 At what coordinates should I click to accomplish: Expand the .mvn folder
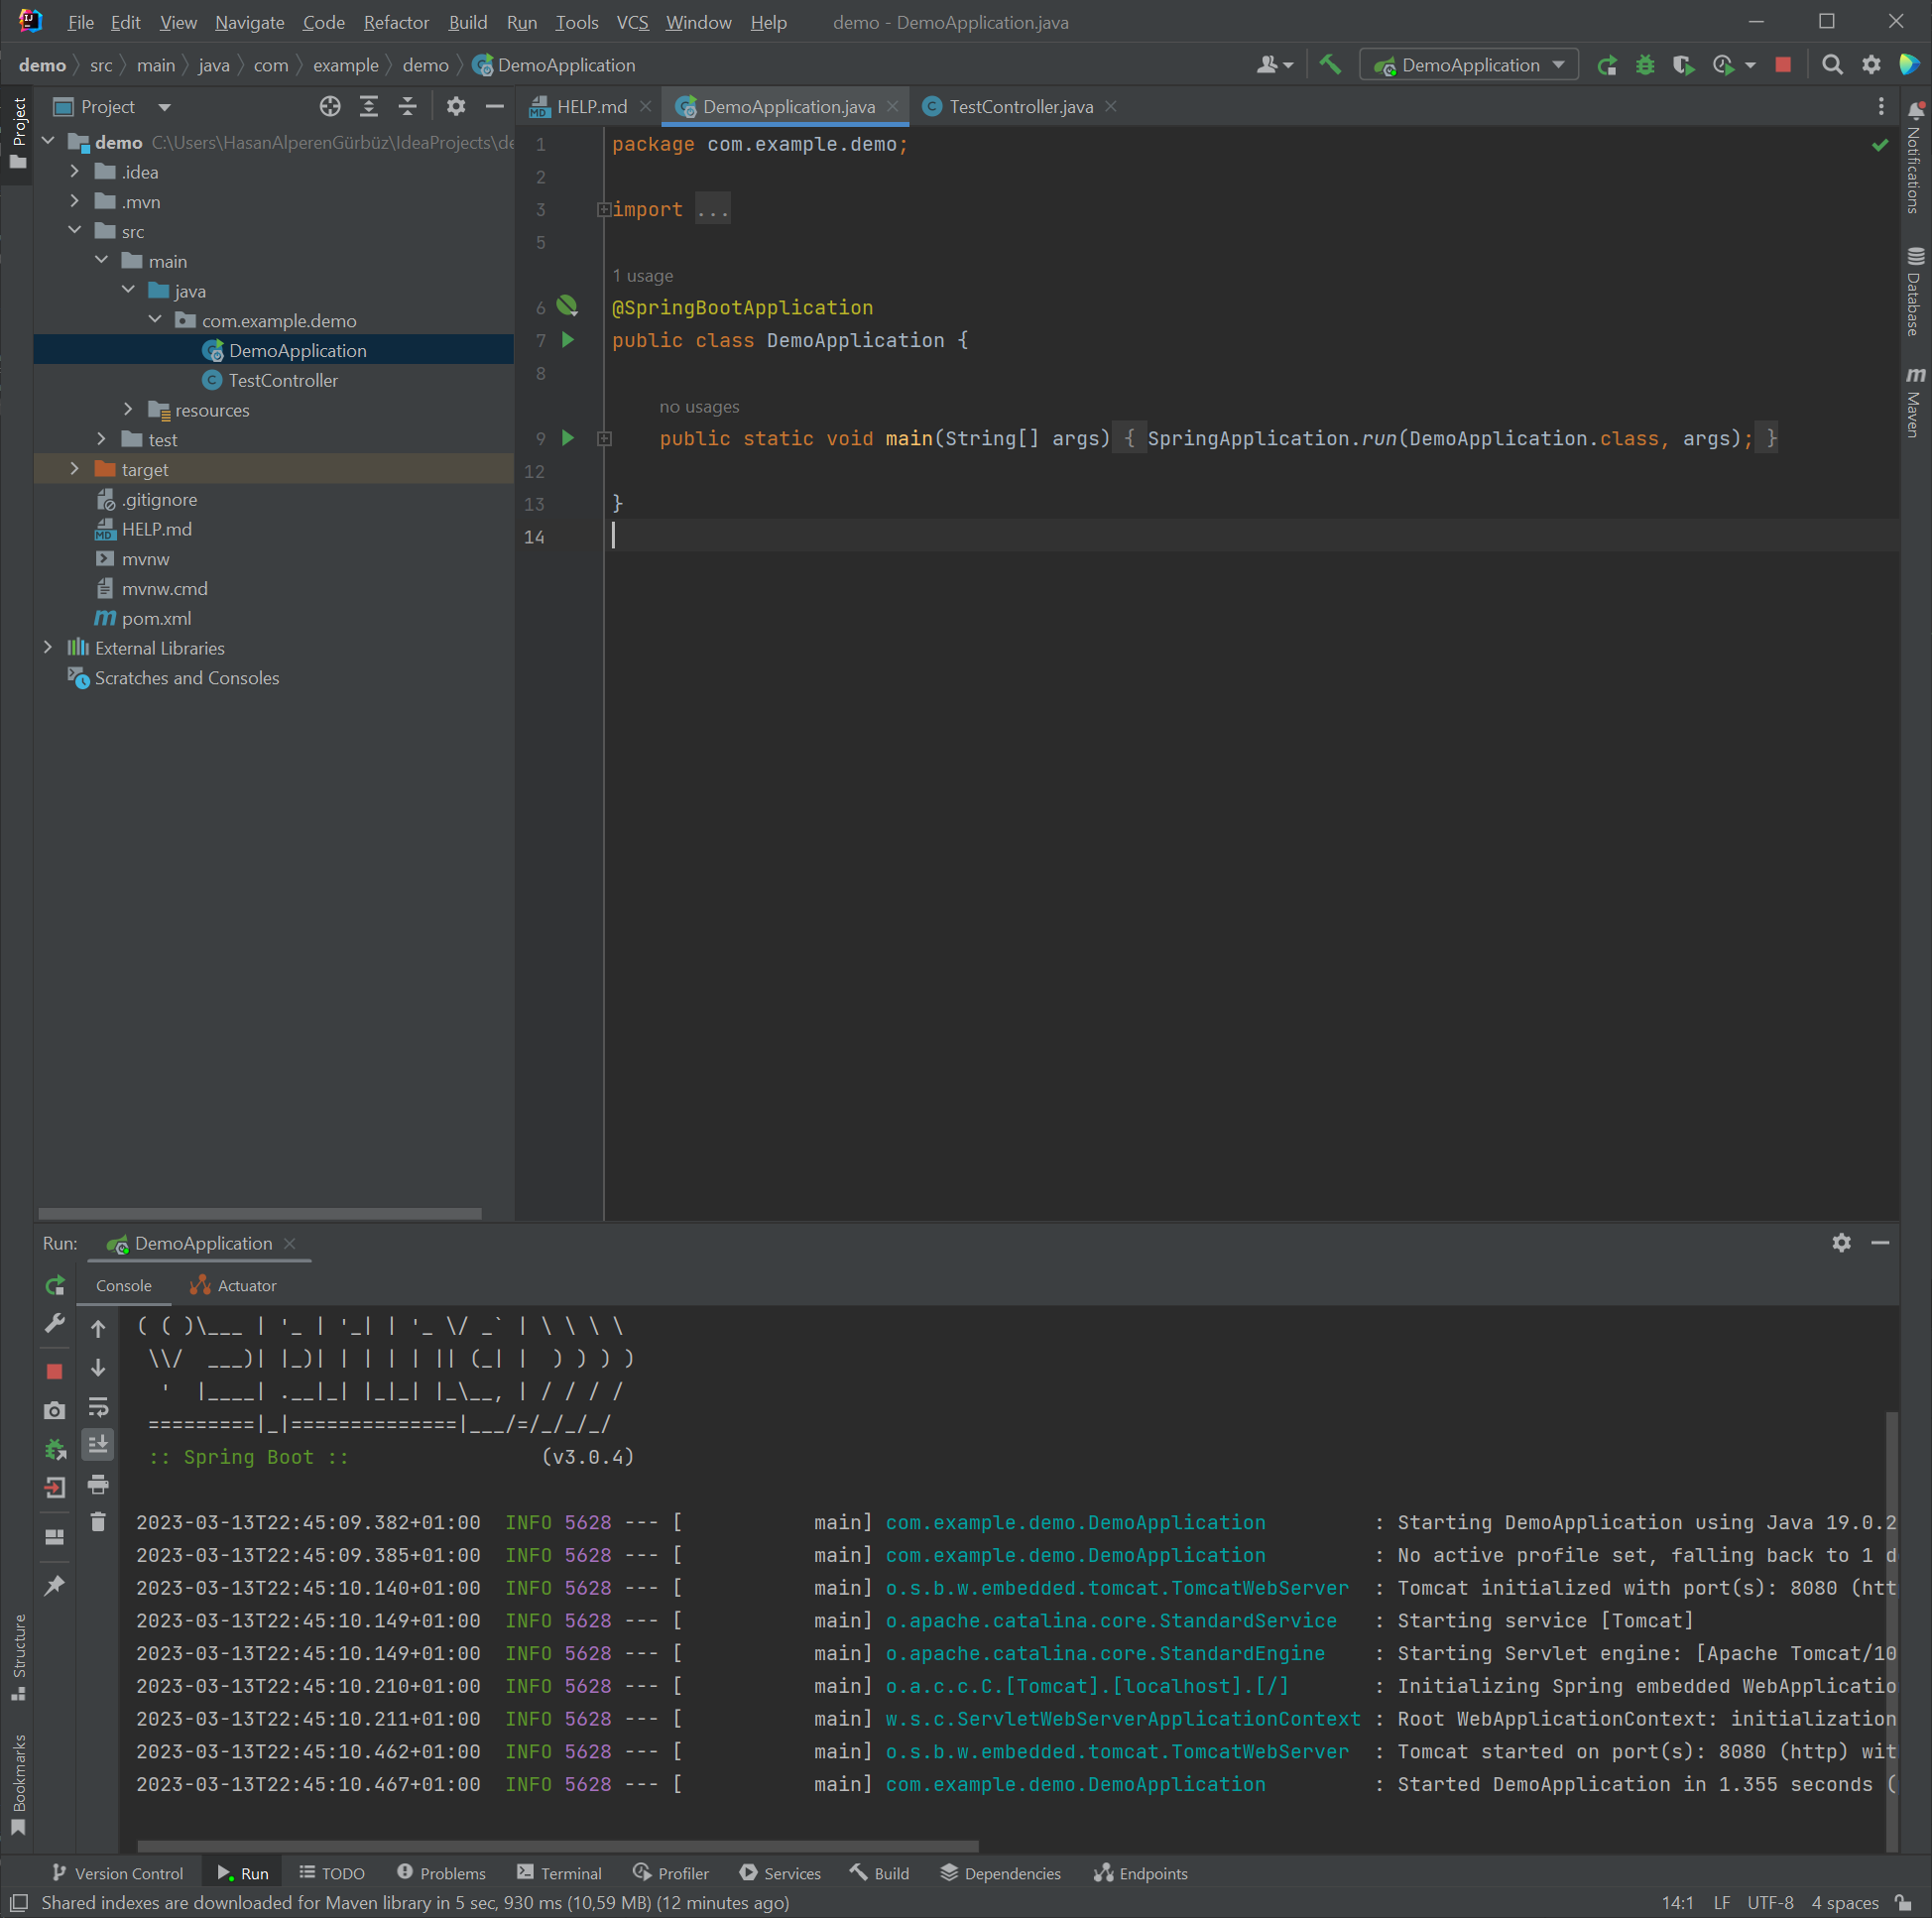[x=74, y=201]
